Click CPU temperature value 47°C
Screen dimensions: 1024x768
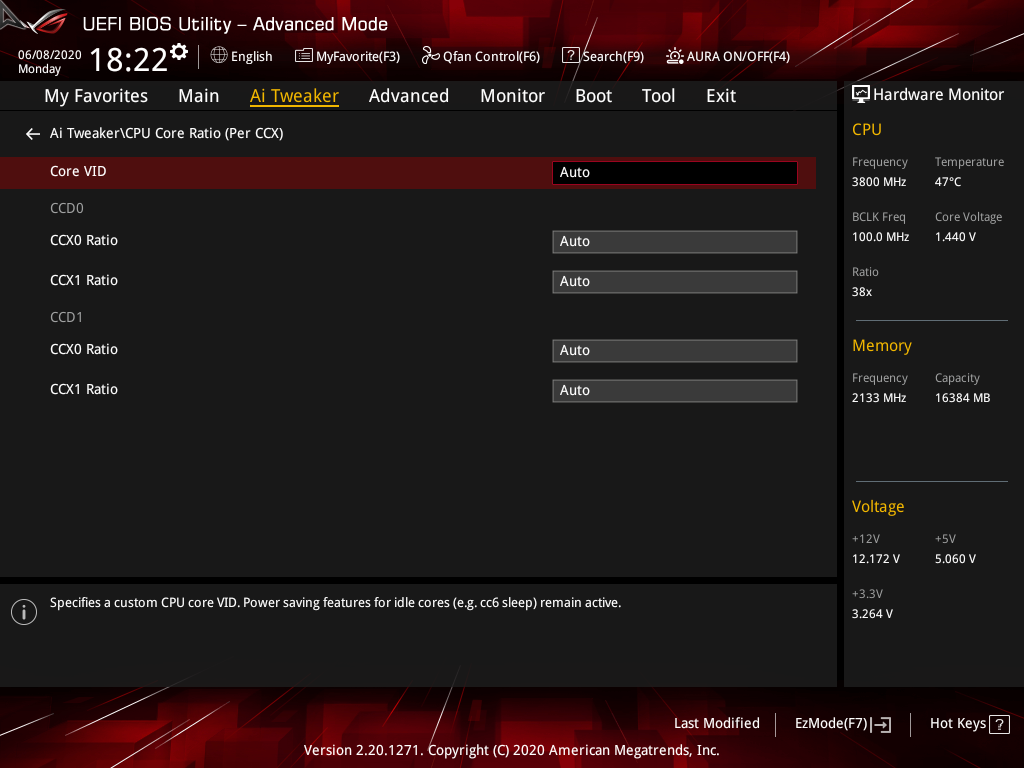pos(948,182)
